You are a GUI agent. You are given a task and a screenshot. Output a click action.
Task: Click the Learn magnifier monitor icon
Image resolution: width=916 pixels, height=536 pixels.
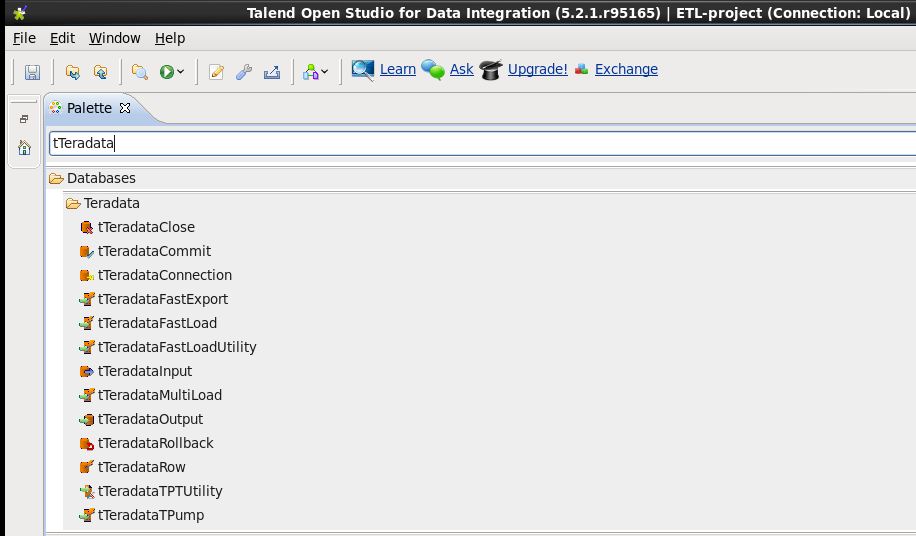click(x=363, y=70)
